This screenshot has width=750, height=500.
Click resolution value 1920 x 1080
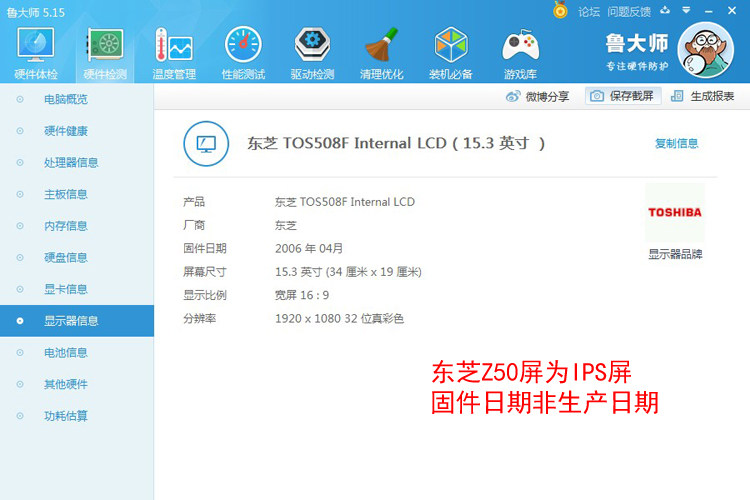tap(339, 319)
